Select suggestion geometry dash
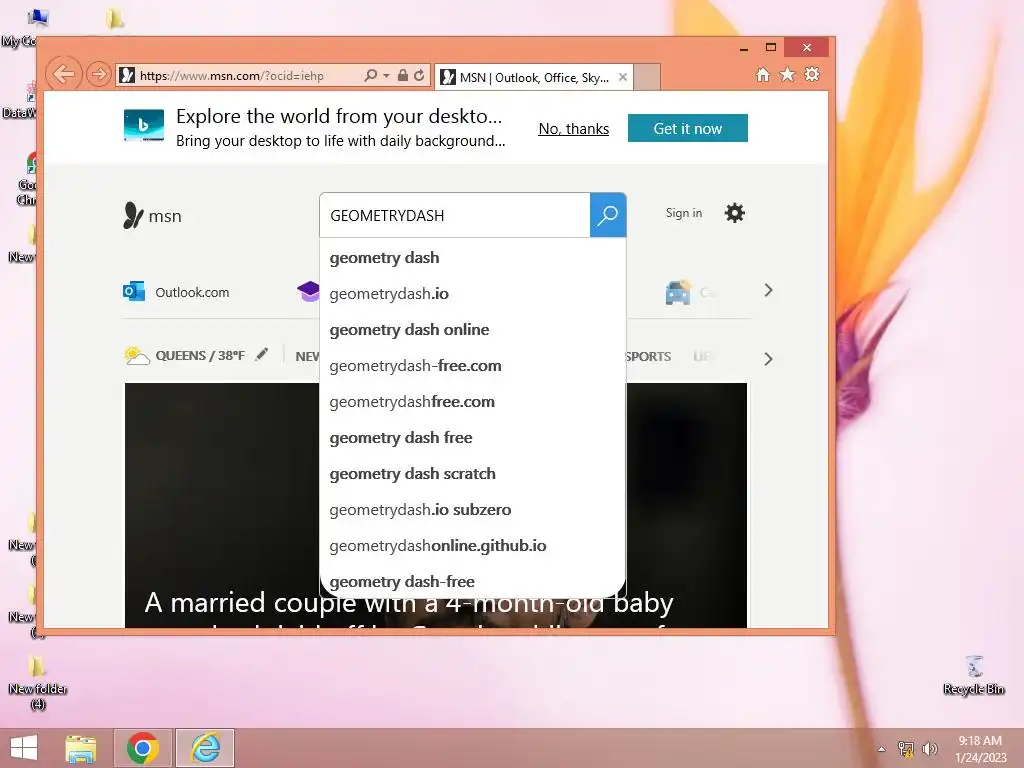The image size is (1024, 768). pos(473,257)
